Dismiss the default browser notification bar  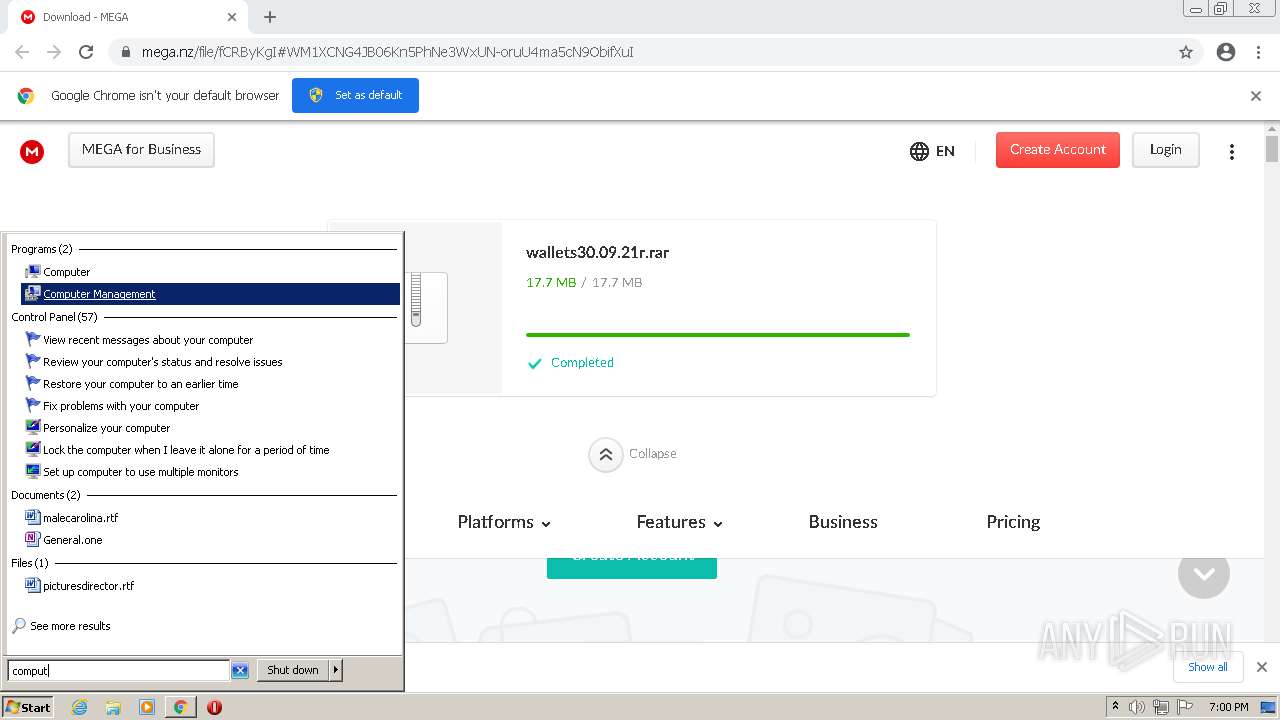[x=1256, y=96]
